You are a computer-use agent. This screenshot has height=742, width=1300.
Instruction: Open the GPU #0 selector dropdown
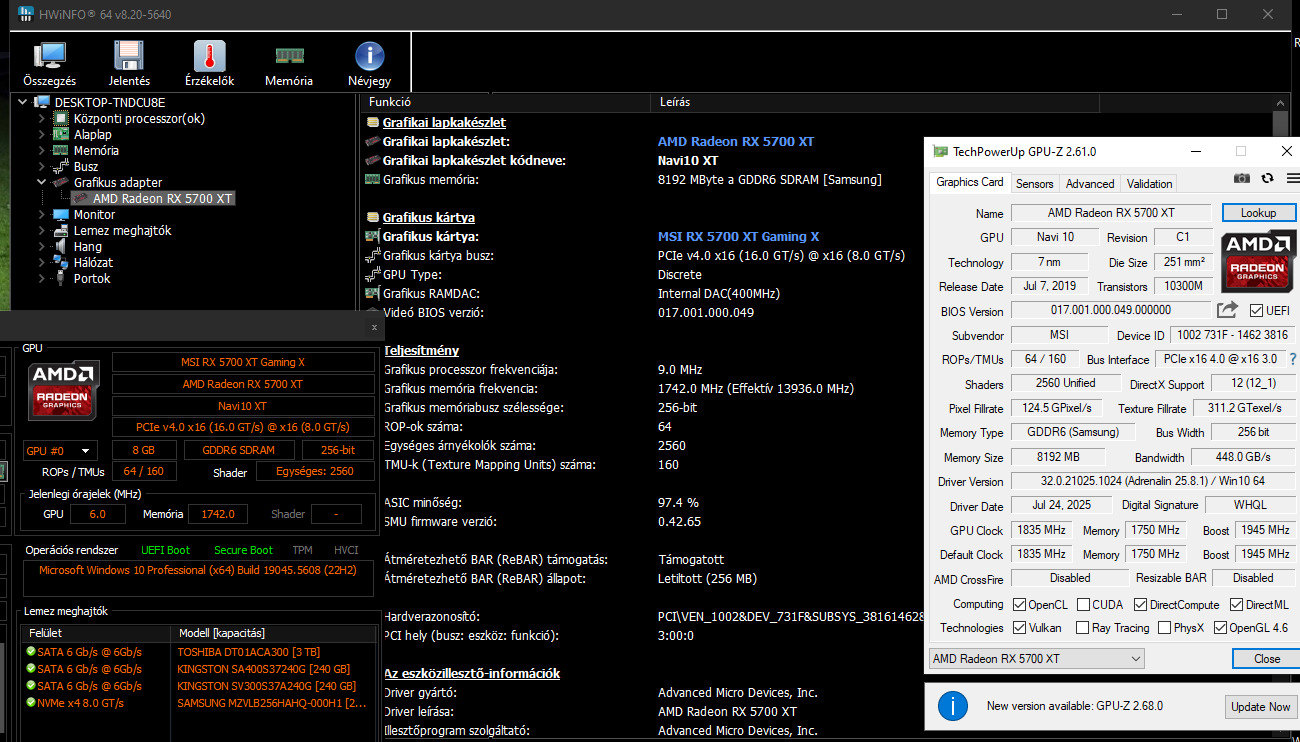60,451
